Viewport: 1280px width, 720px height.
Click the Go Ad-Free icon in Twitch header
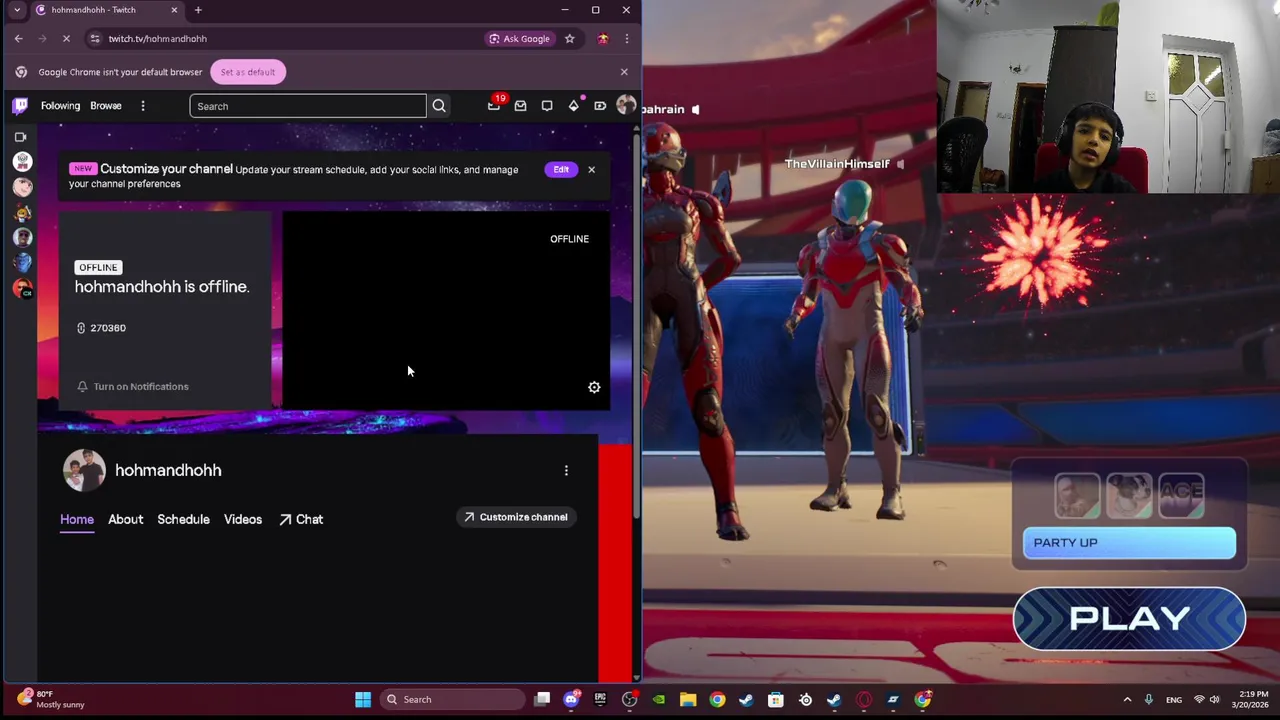pyautogui.click(x=600, y=106)
